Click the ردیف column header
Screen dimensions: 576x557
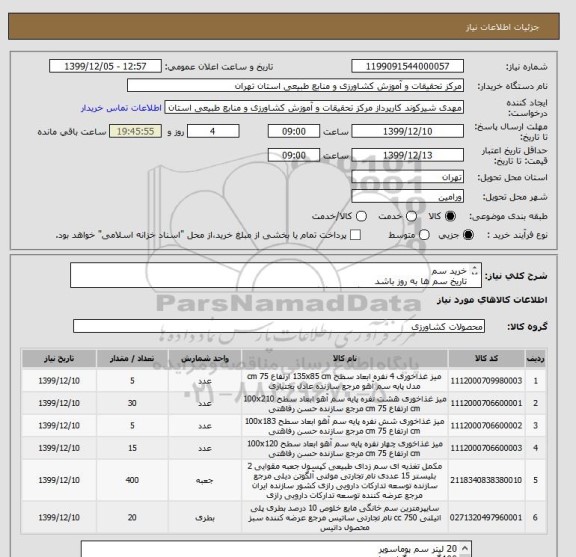click(535, 359)
